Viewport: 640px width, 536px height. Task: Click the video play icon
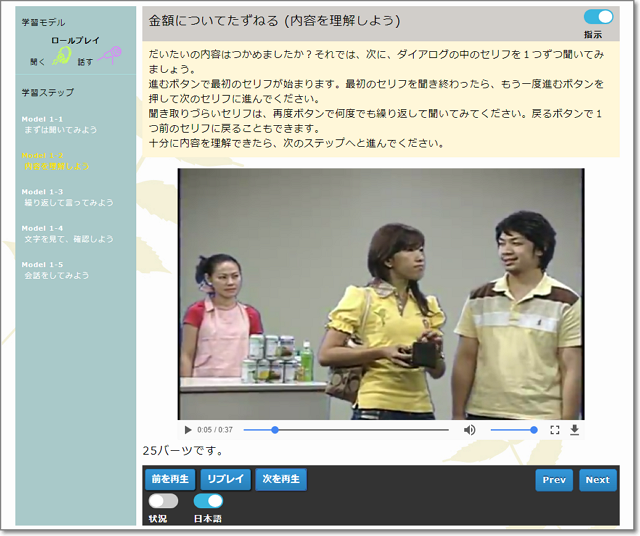[187, 430]
